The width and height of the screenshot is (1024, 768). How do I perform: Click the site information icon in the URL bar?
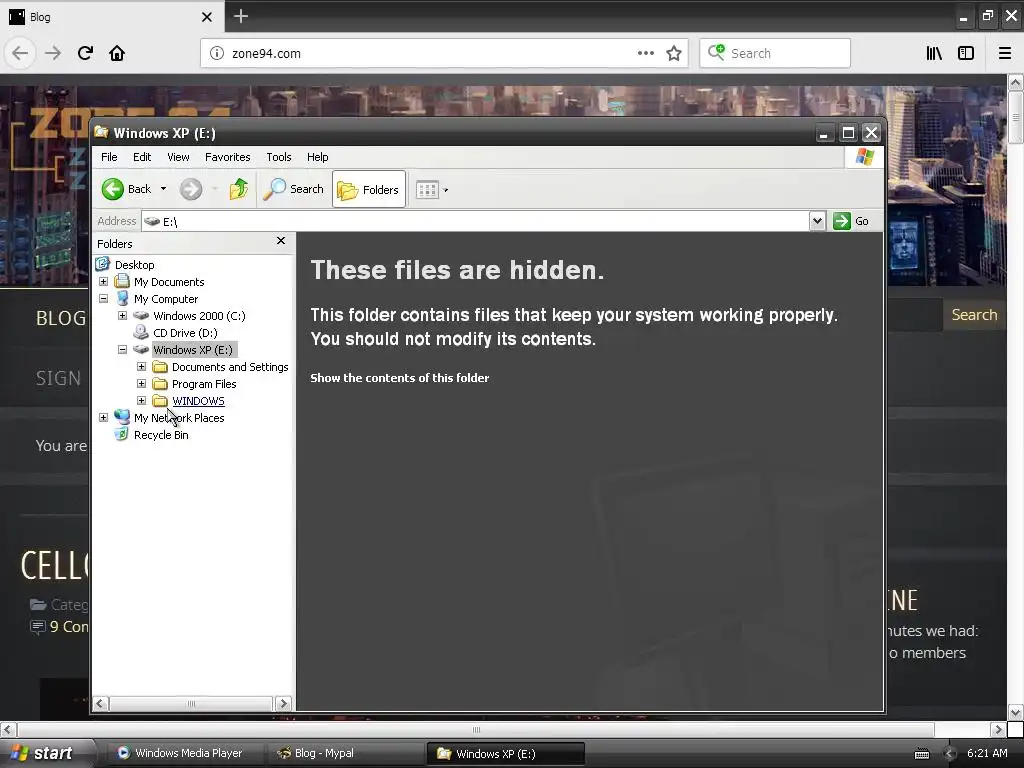217,53
